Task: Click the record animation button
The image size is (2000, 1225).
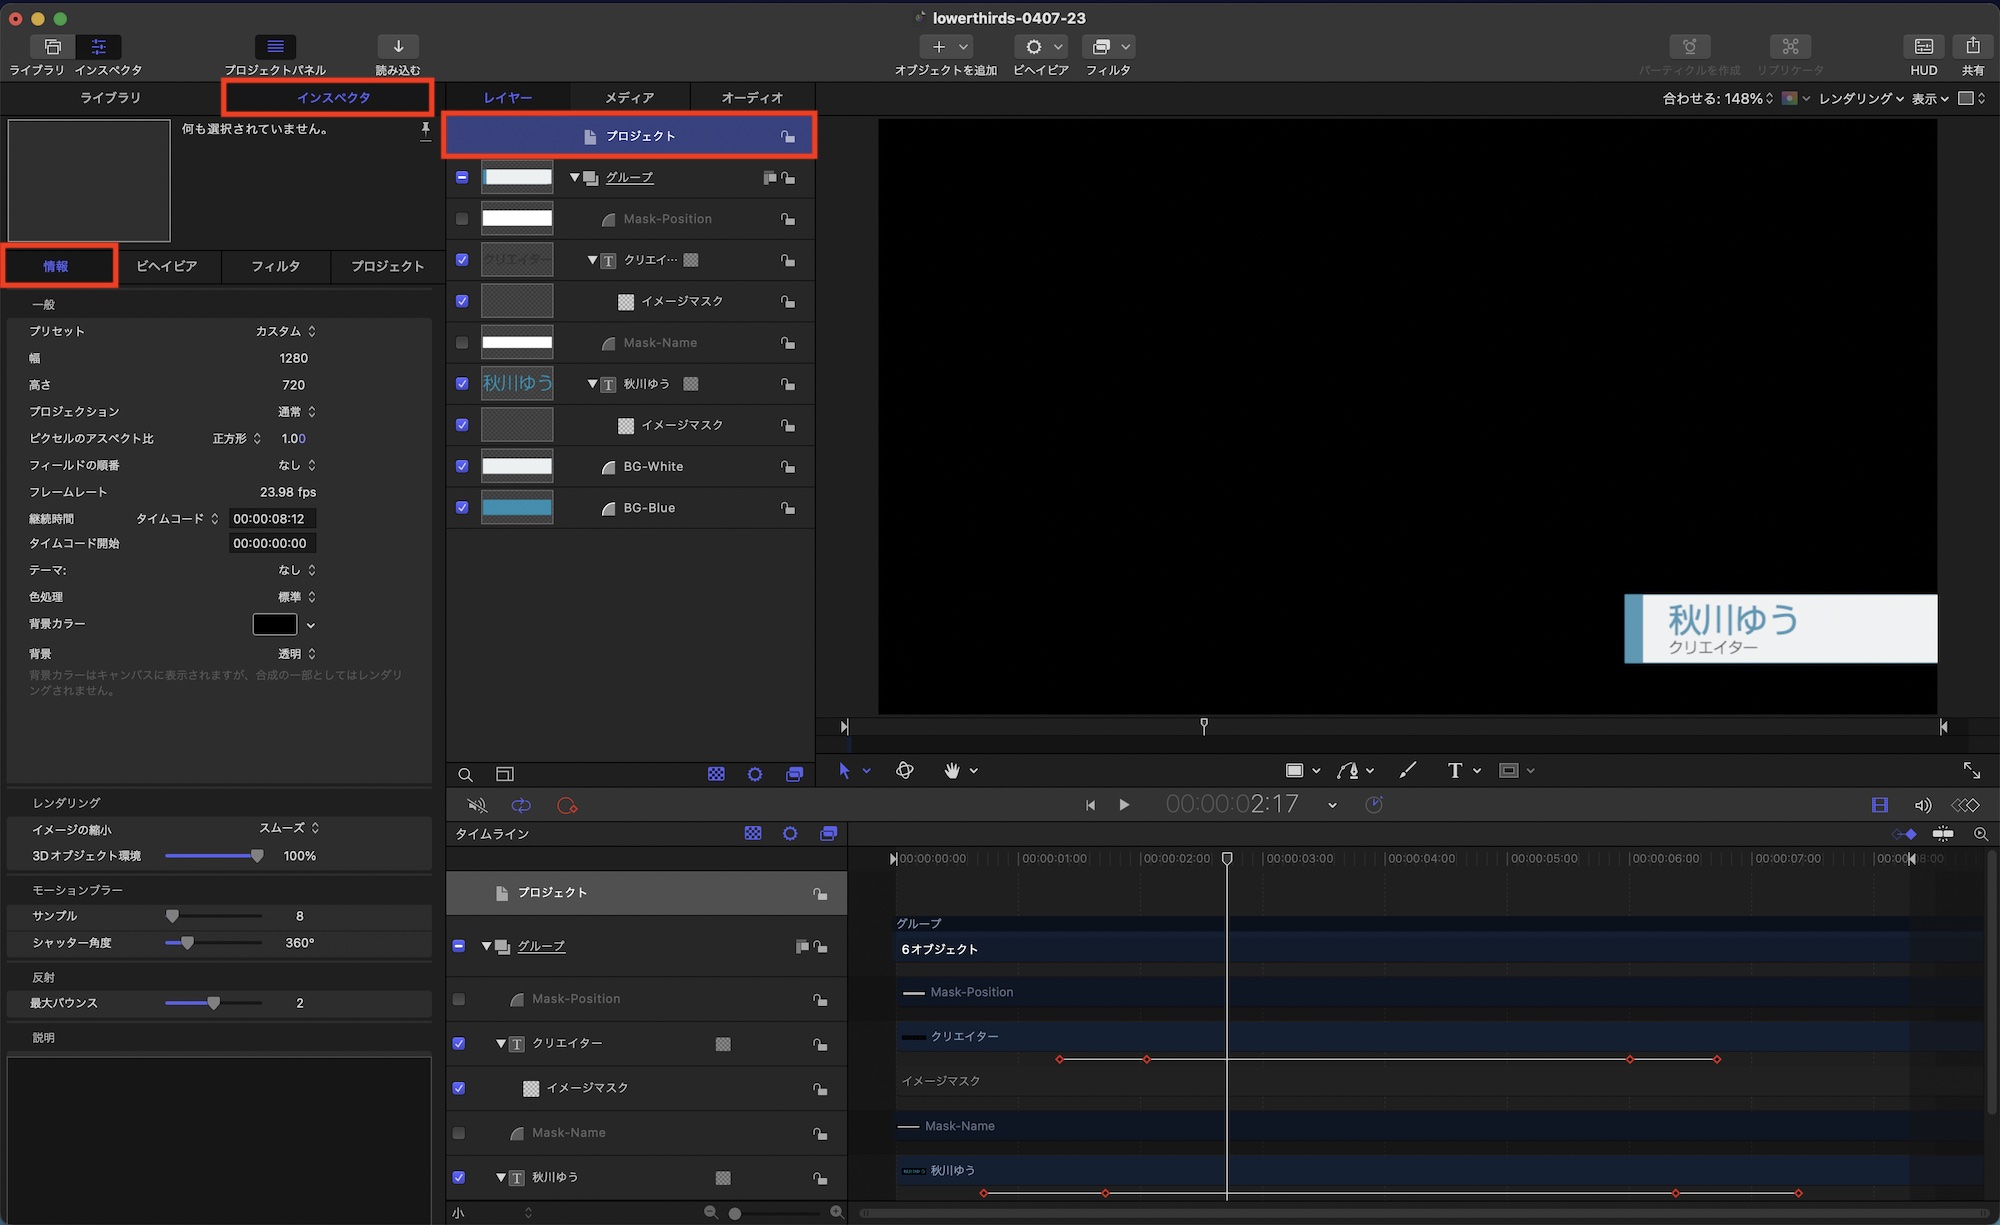Action: (x=567, y=805)
